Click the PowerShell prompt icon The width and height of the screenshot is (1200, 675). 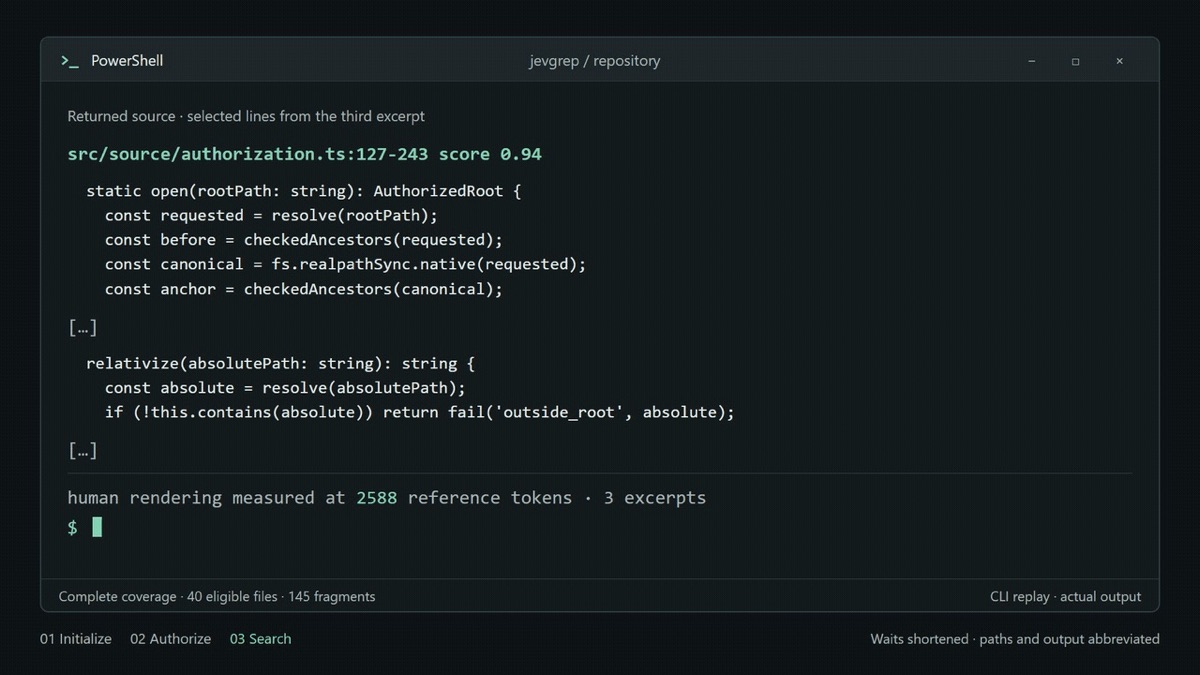pyautogui.click(x=69, y=61)
